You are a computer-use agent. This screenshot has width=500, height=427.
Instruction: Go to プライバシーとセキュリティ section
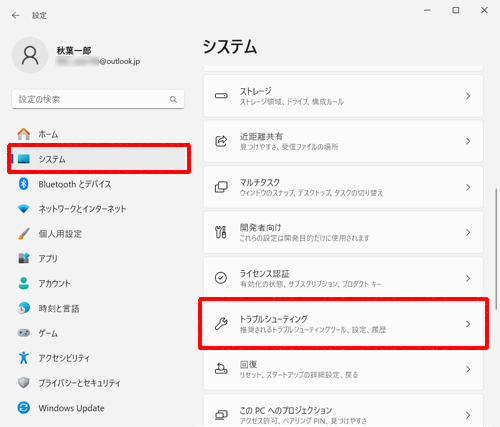coord(99,383)
